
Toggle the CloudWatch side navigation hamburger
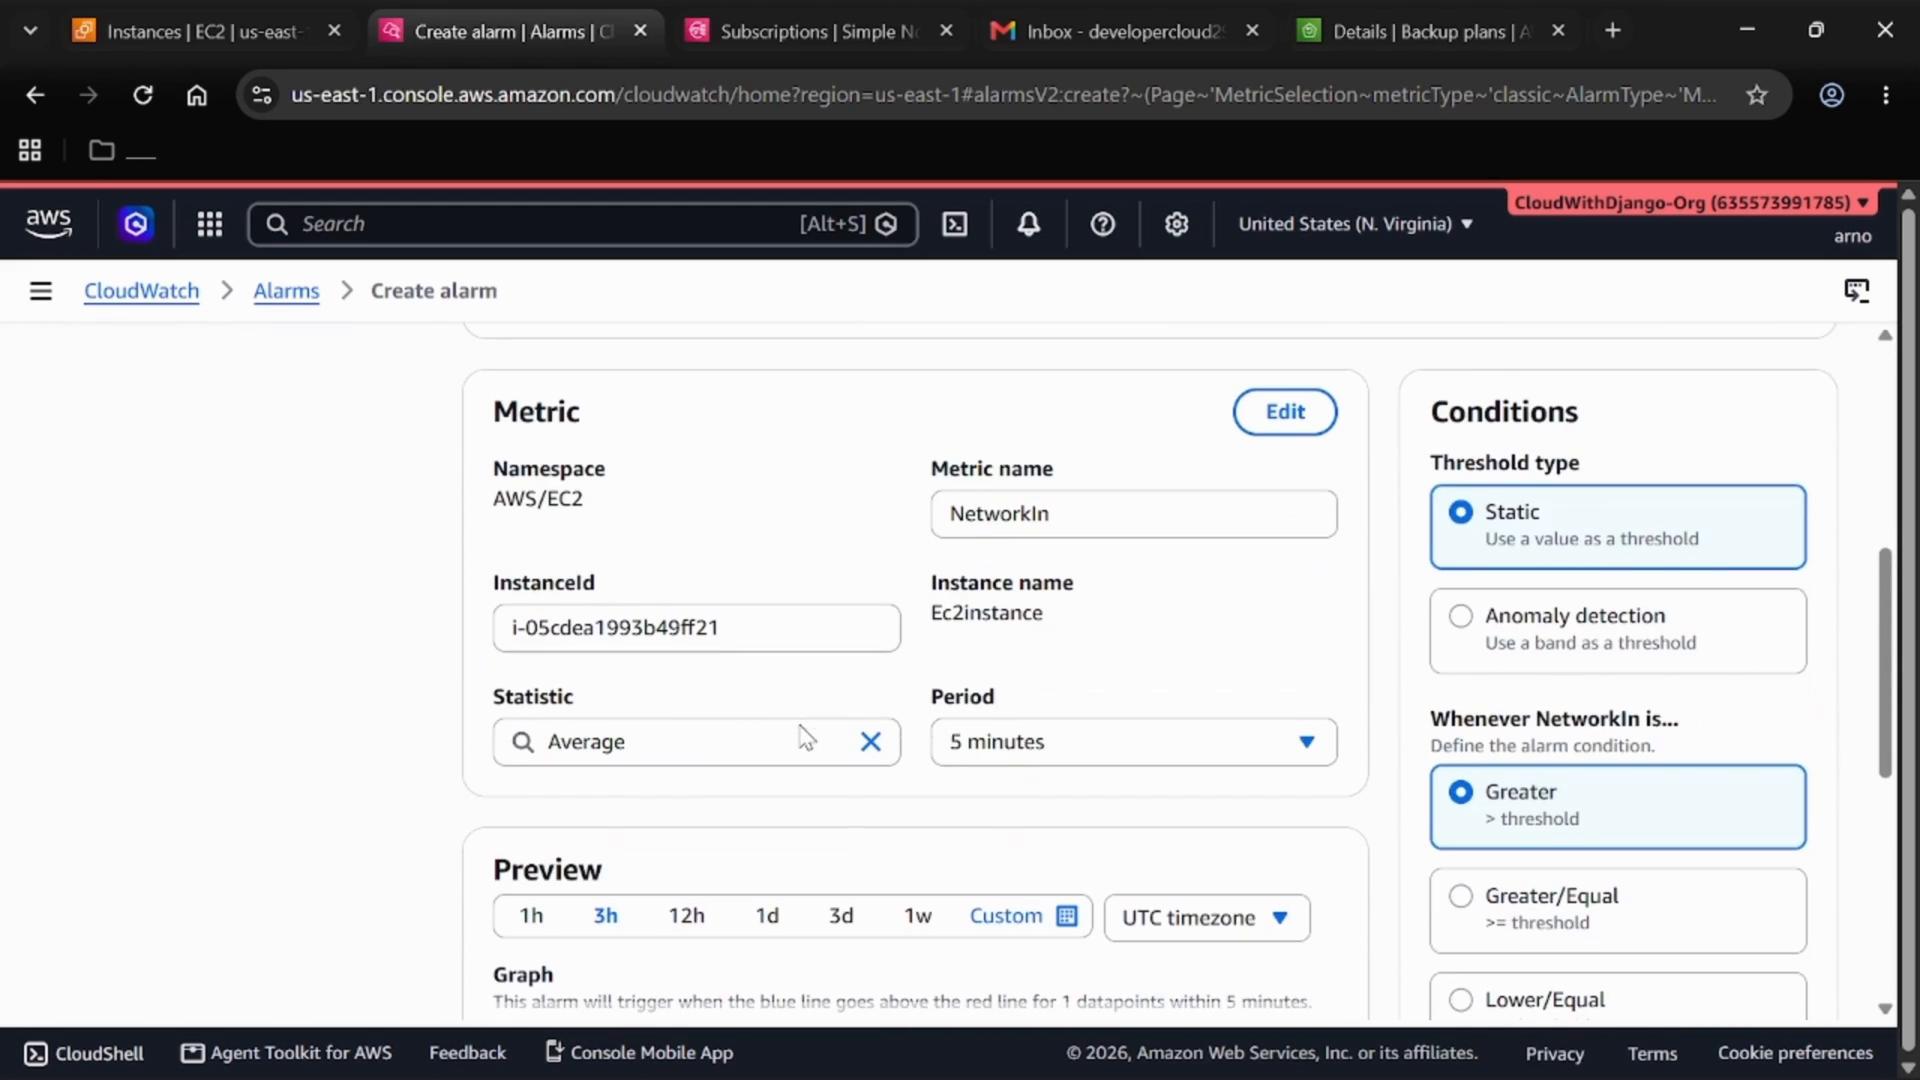point(41,291)
